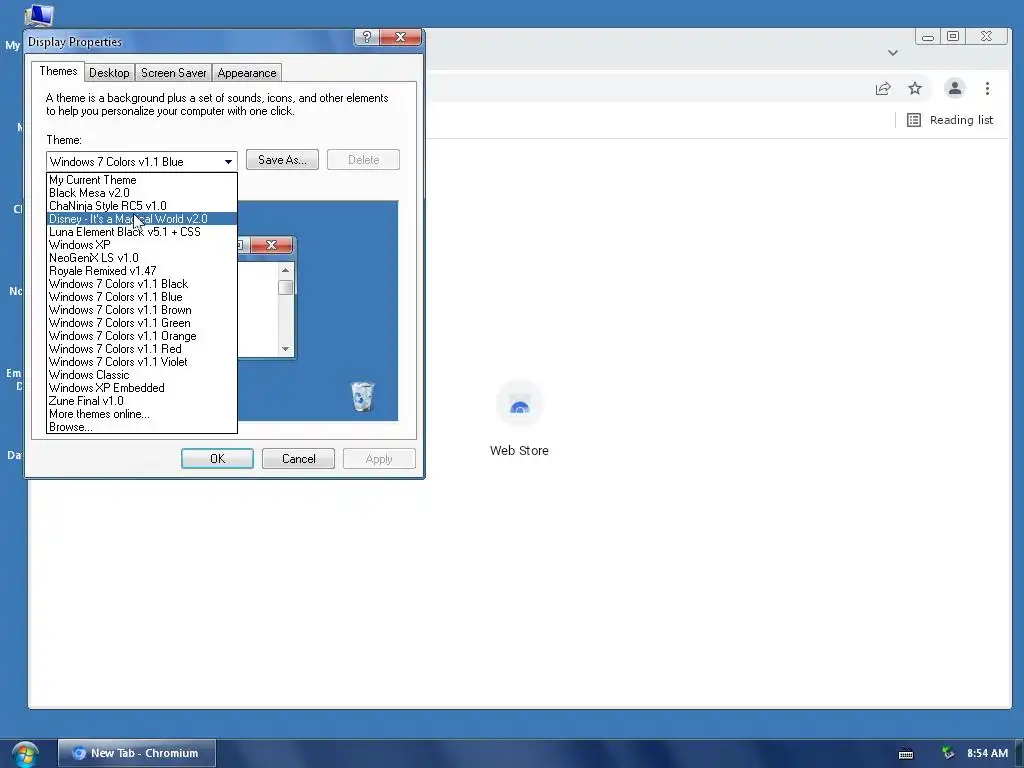
Task: Select Windows 7 Colors v1.1 Orange
Action: pos(142,336)
